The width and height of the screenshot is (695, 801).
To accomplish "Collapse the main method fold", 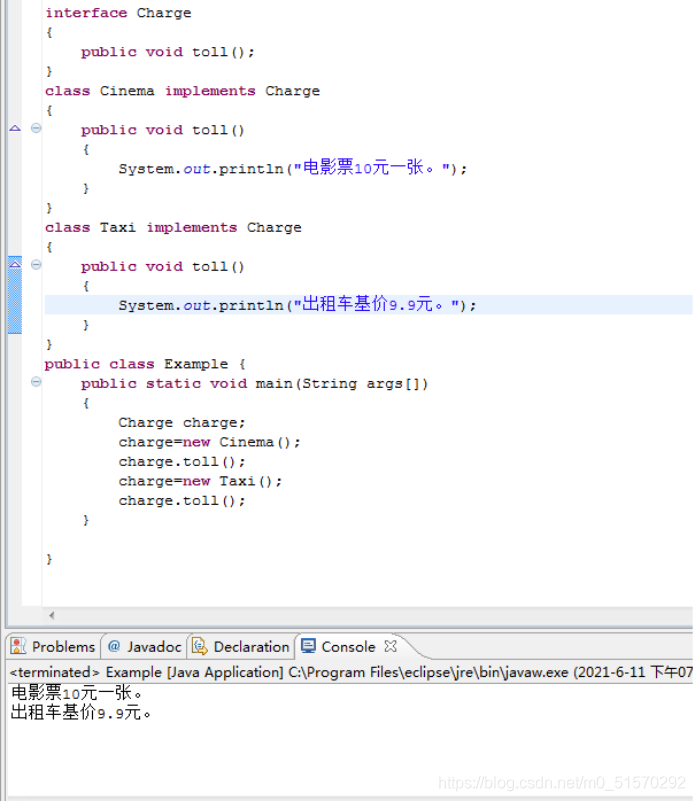I will click(x=36, y=381).
